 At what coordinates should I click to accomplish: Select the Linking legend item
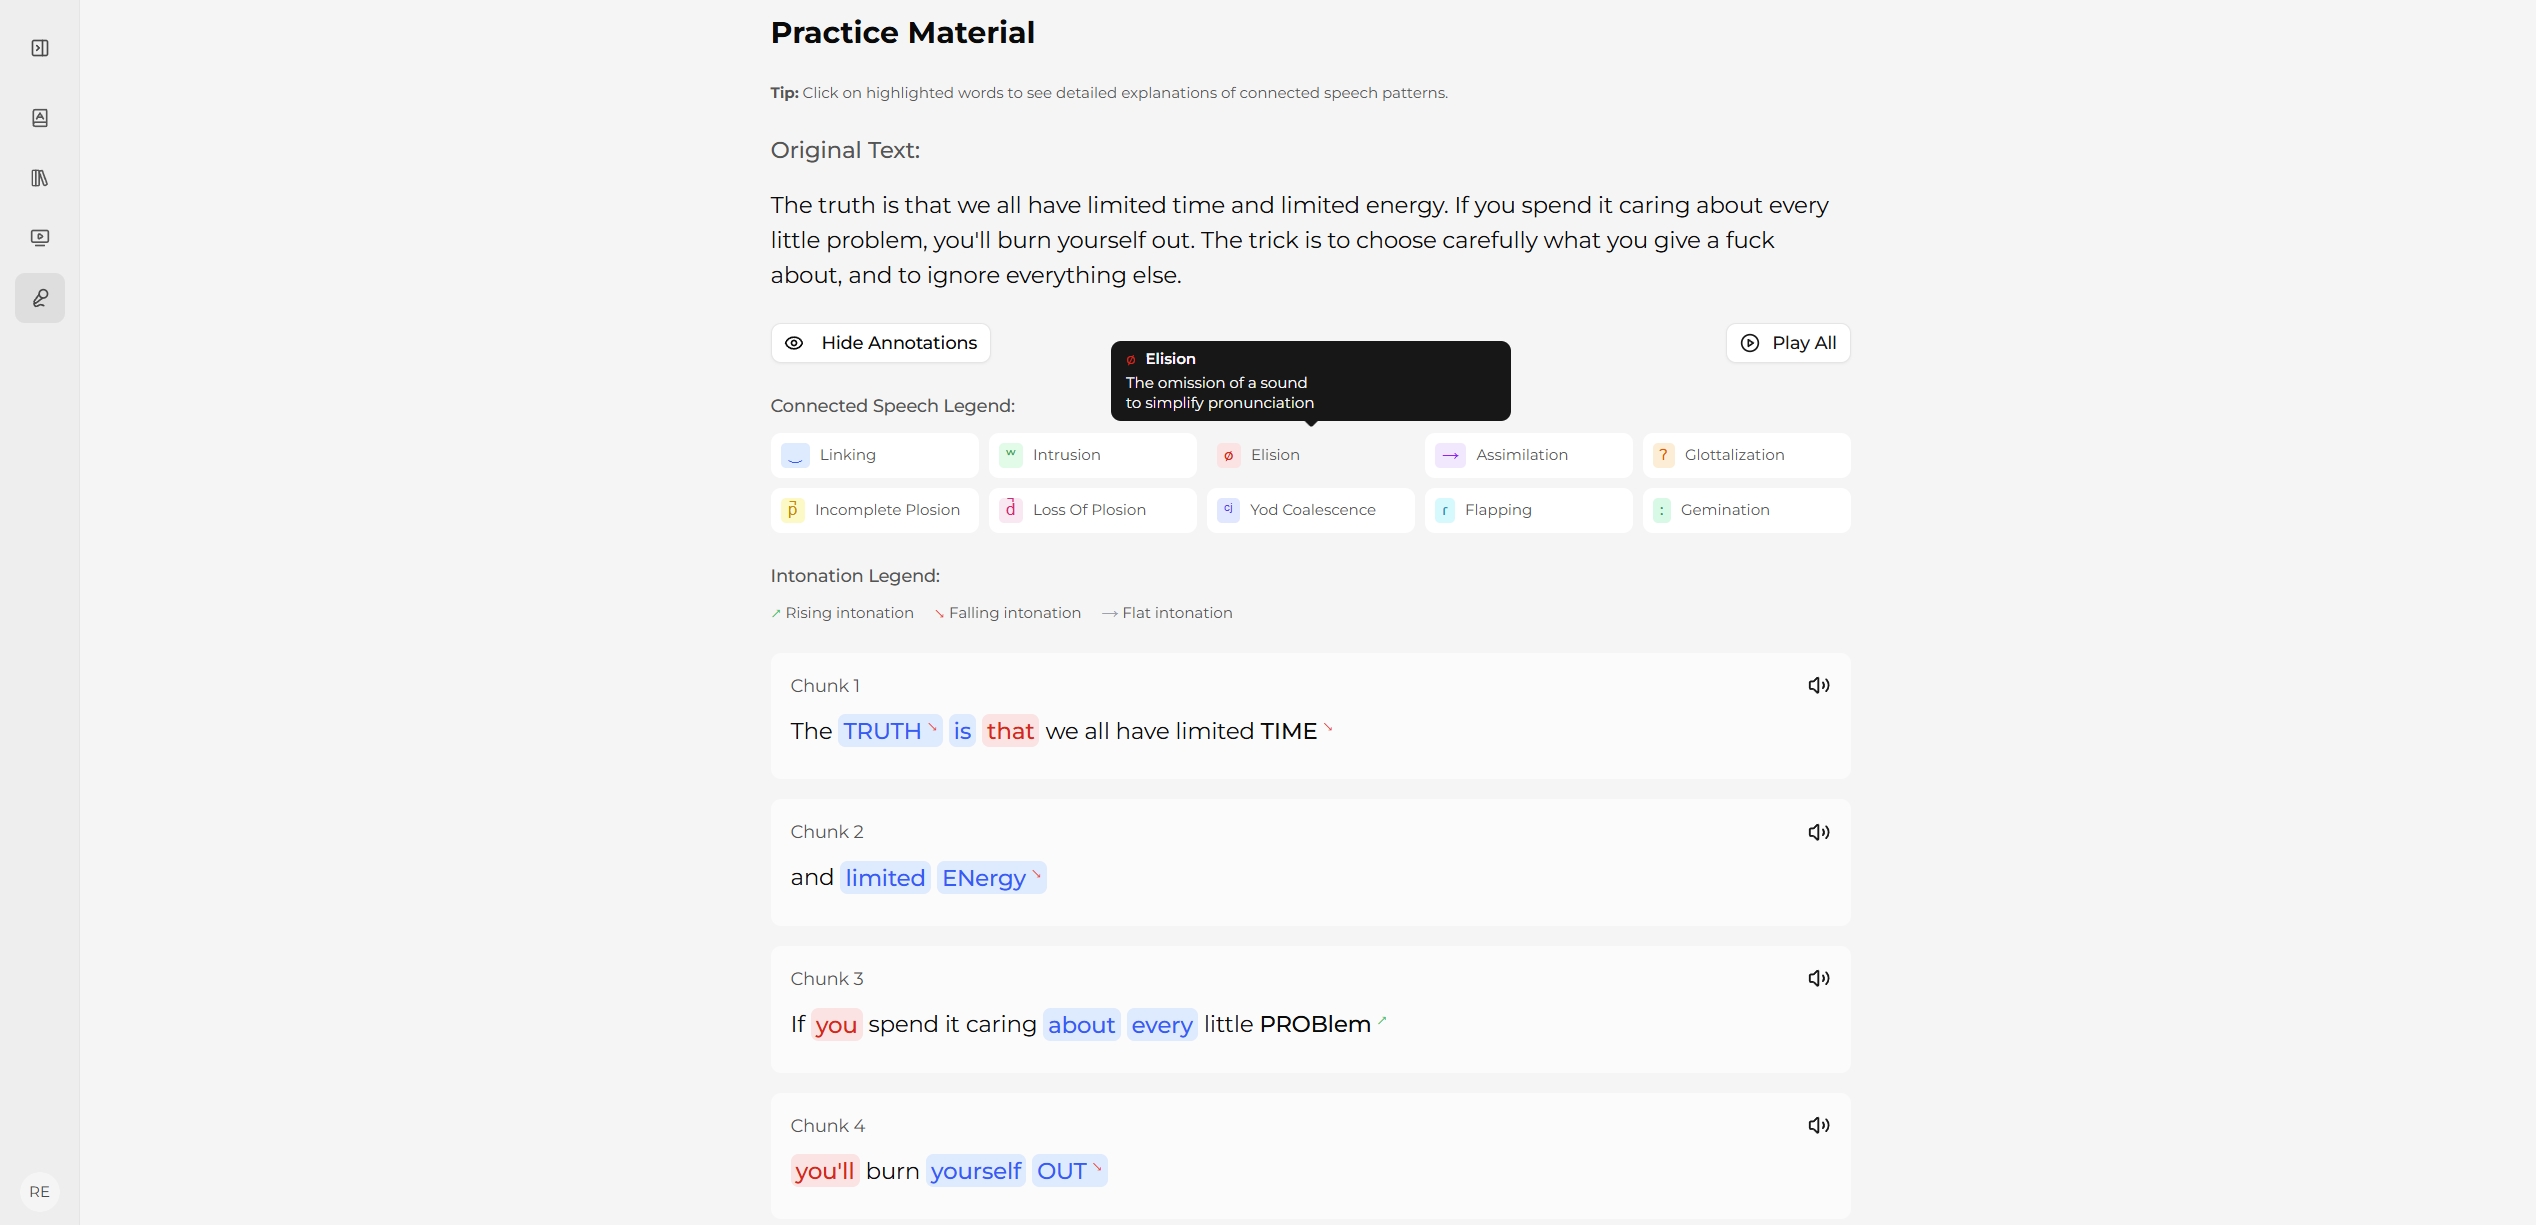874,455
